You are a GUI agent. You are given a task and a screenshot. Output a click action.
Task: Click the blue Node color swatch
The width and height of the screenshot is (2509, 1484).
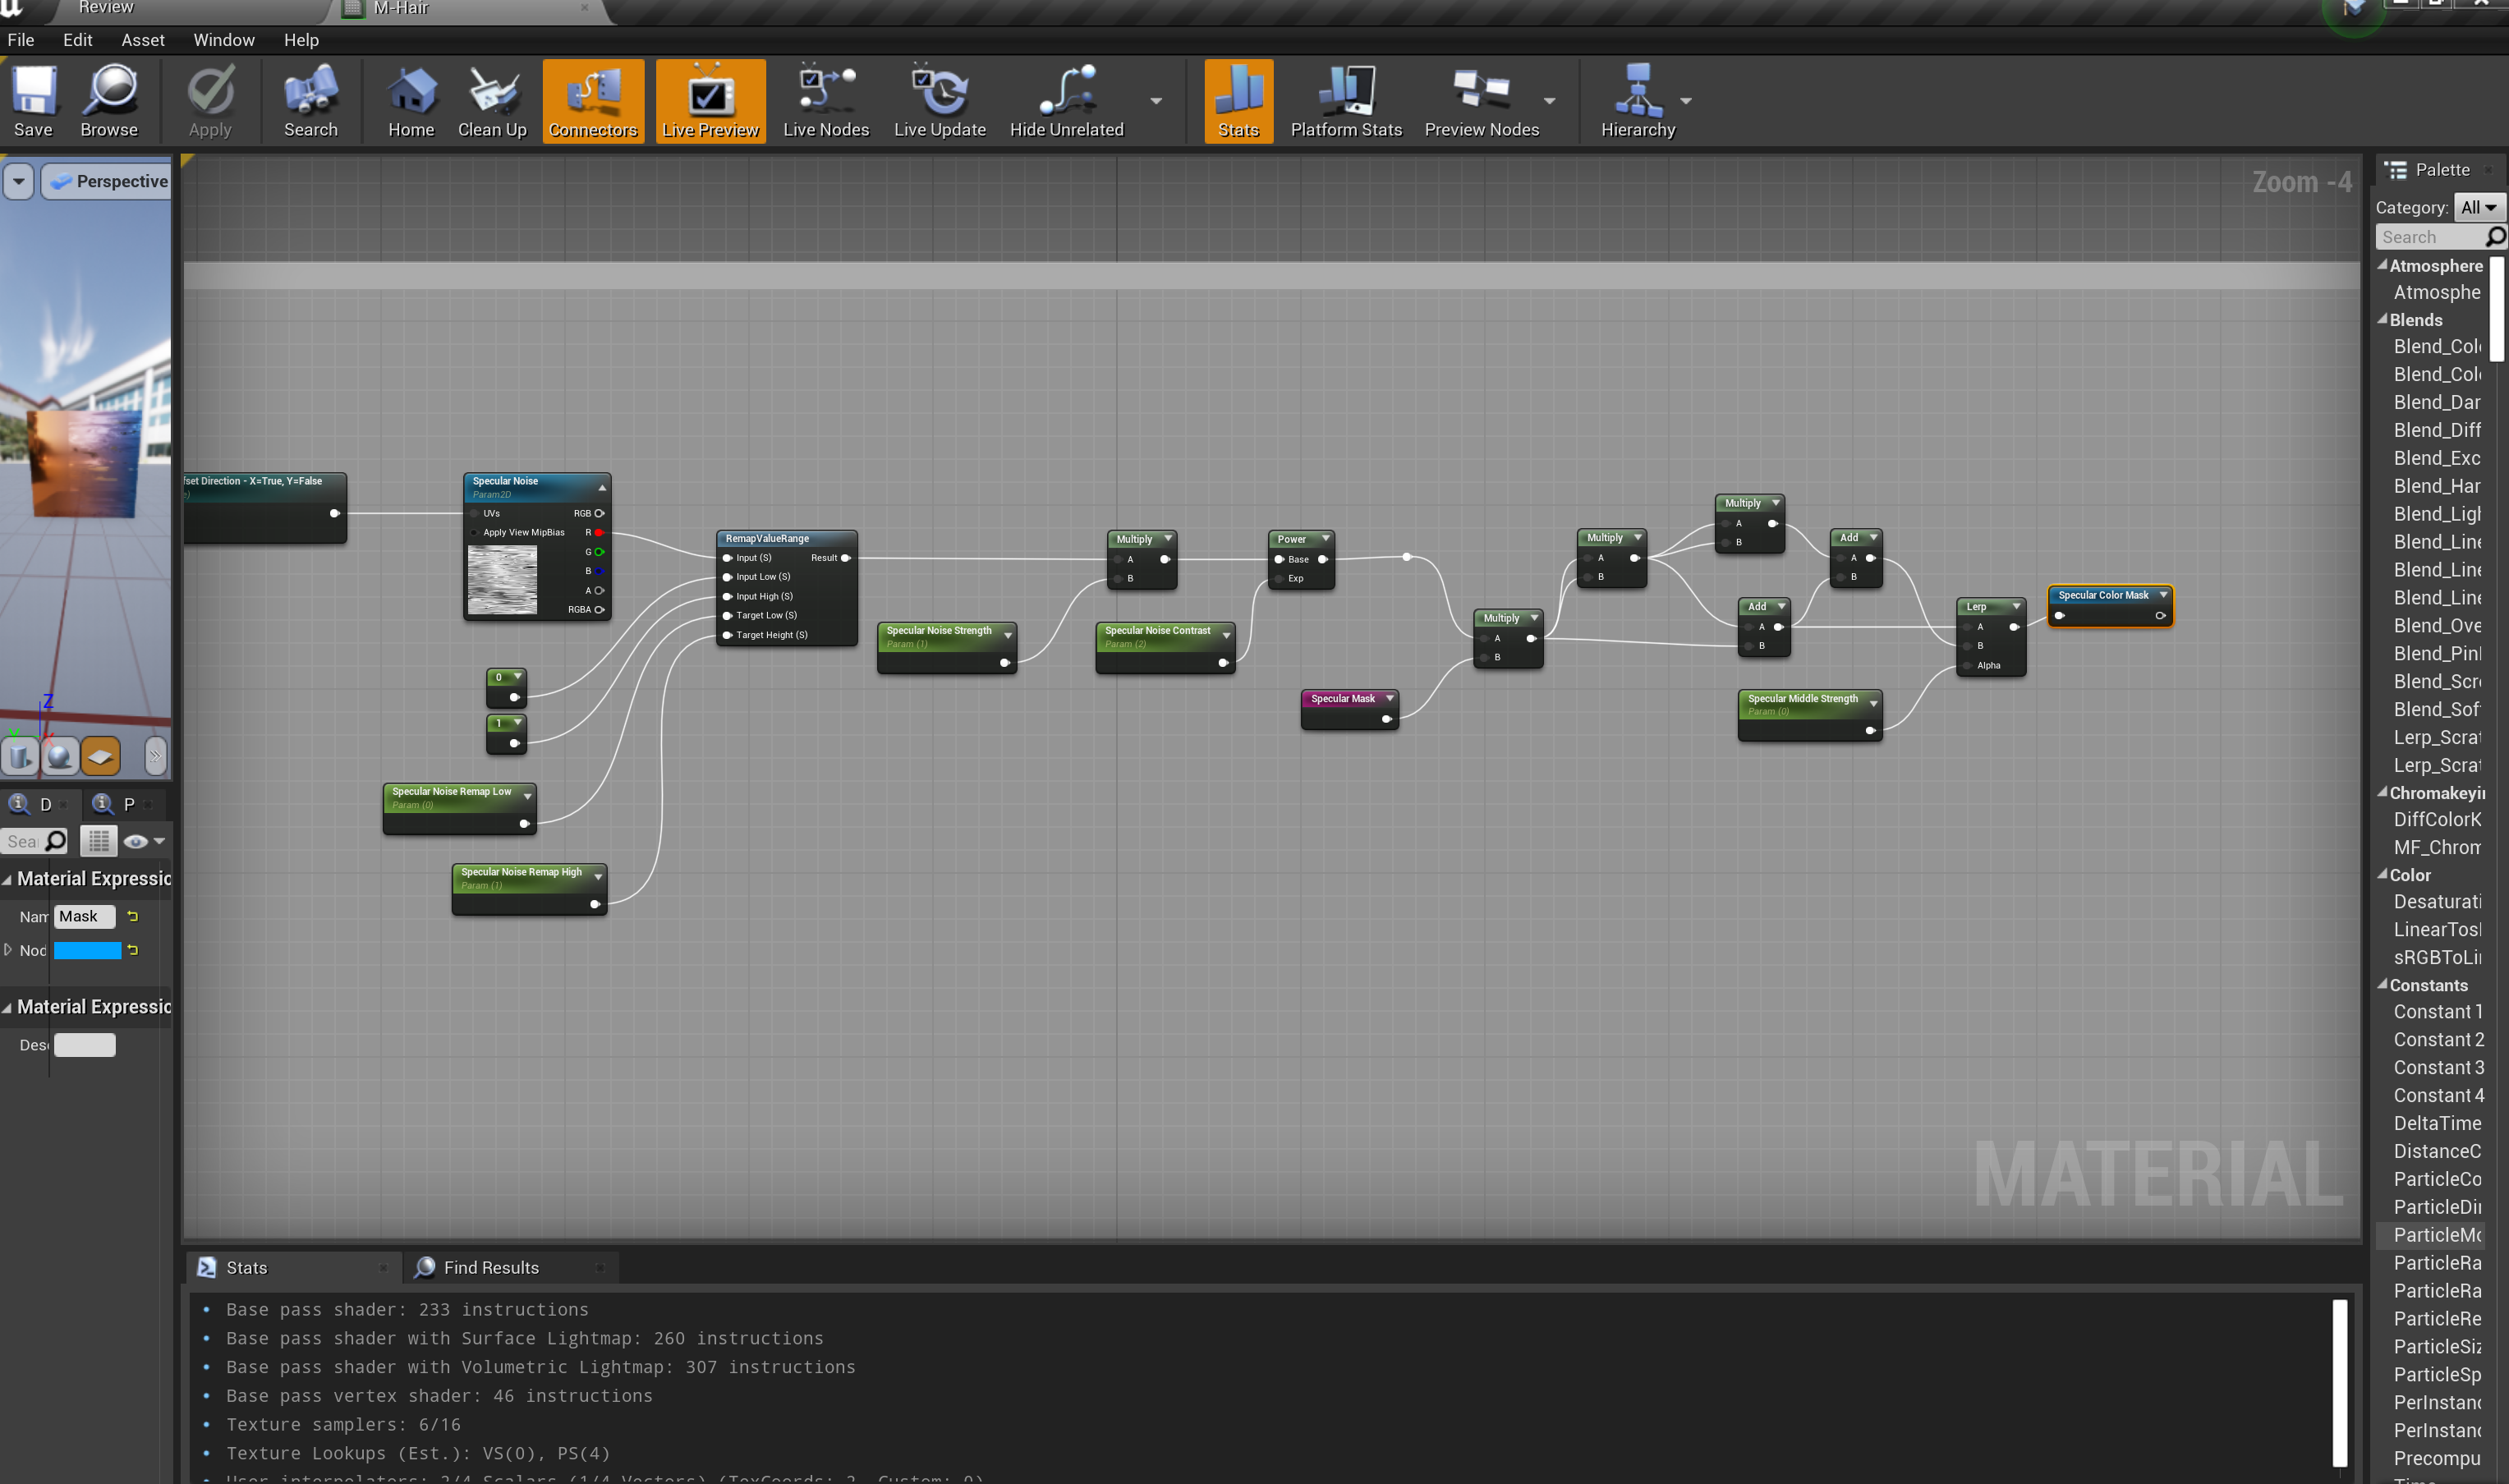(87, 950)
